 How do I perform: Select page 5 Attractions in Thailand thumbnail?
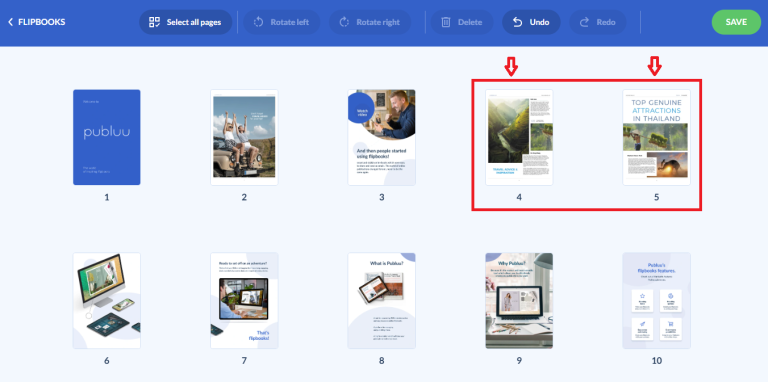(656, 137)
